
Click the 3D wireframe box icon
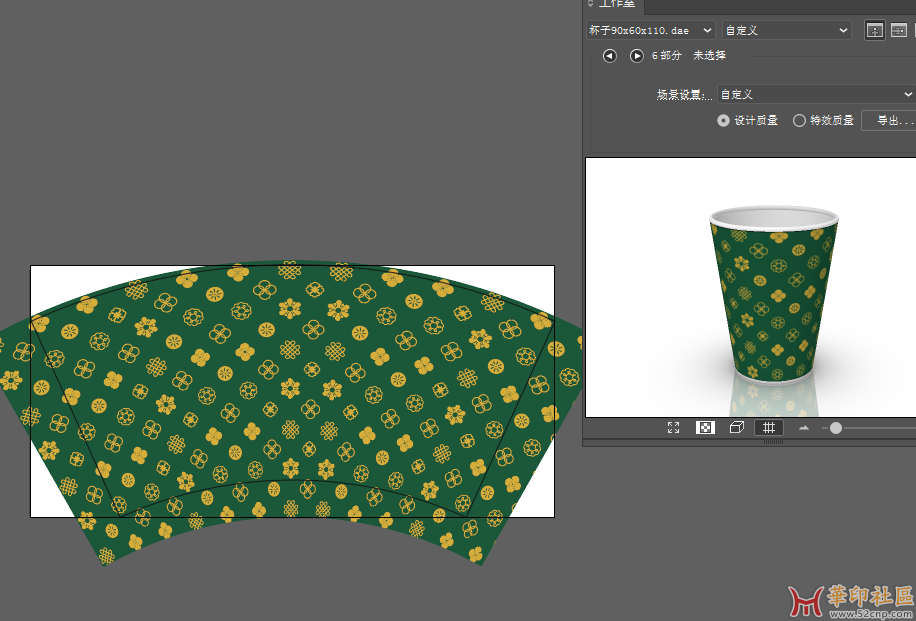tap(737, 427)
